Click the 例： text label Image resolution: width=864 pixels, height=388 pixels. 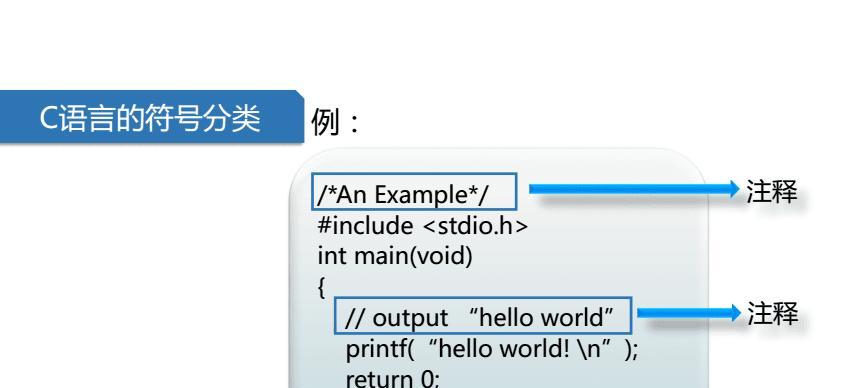[335, 121]
